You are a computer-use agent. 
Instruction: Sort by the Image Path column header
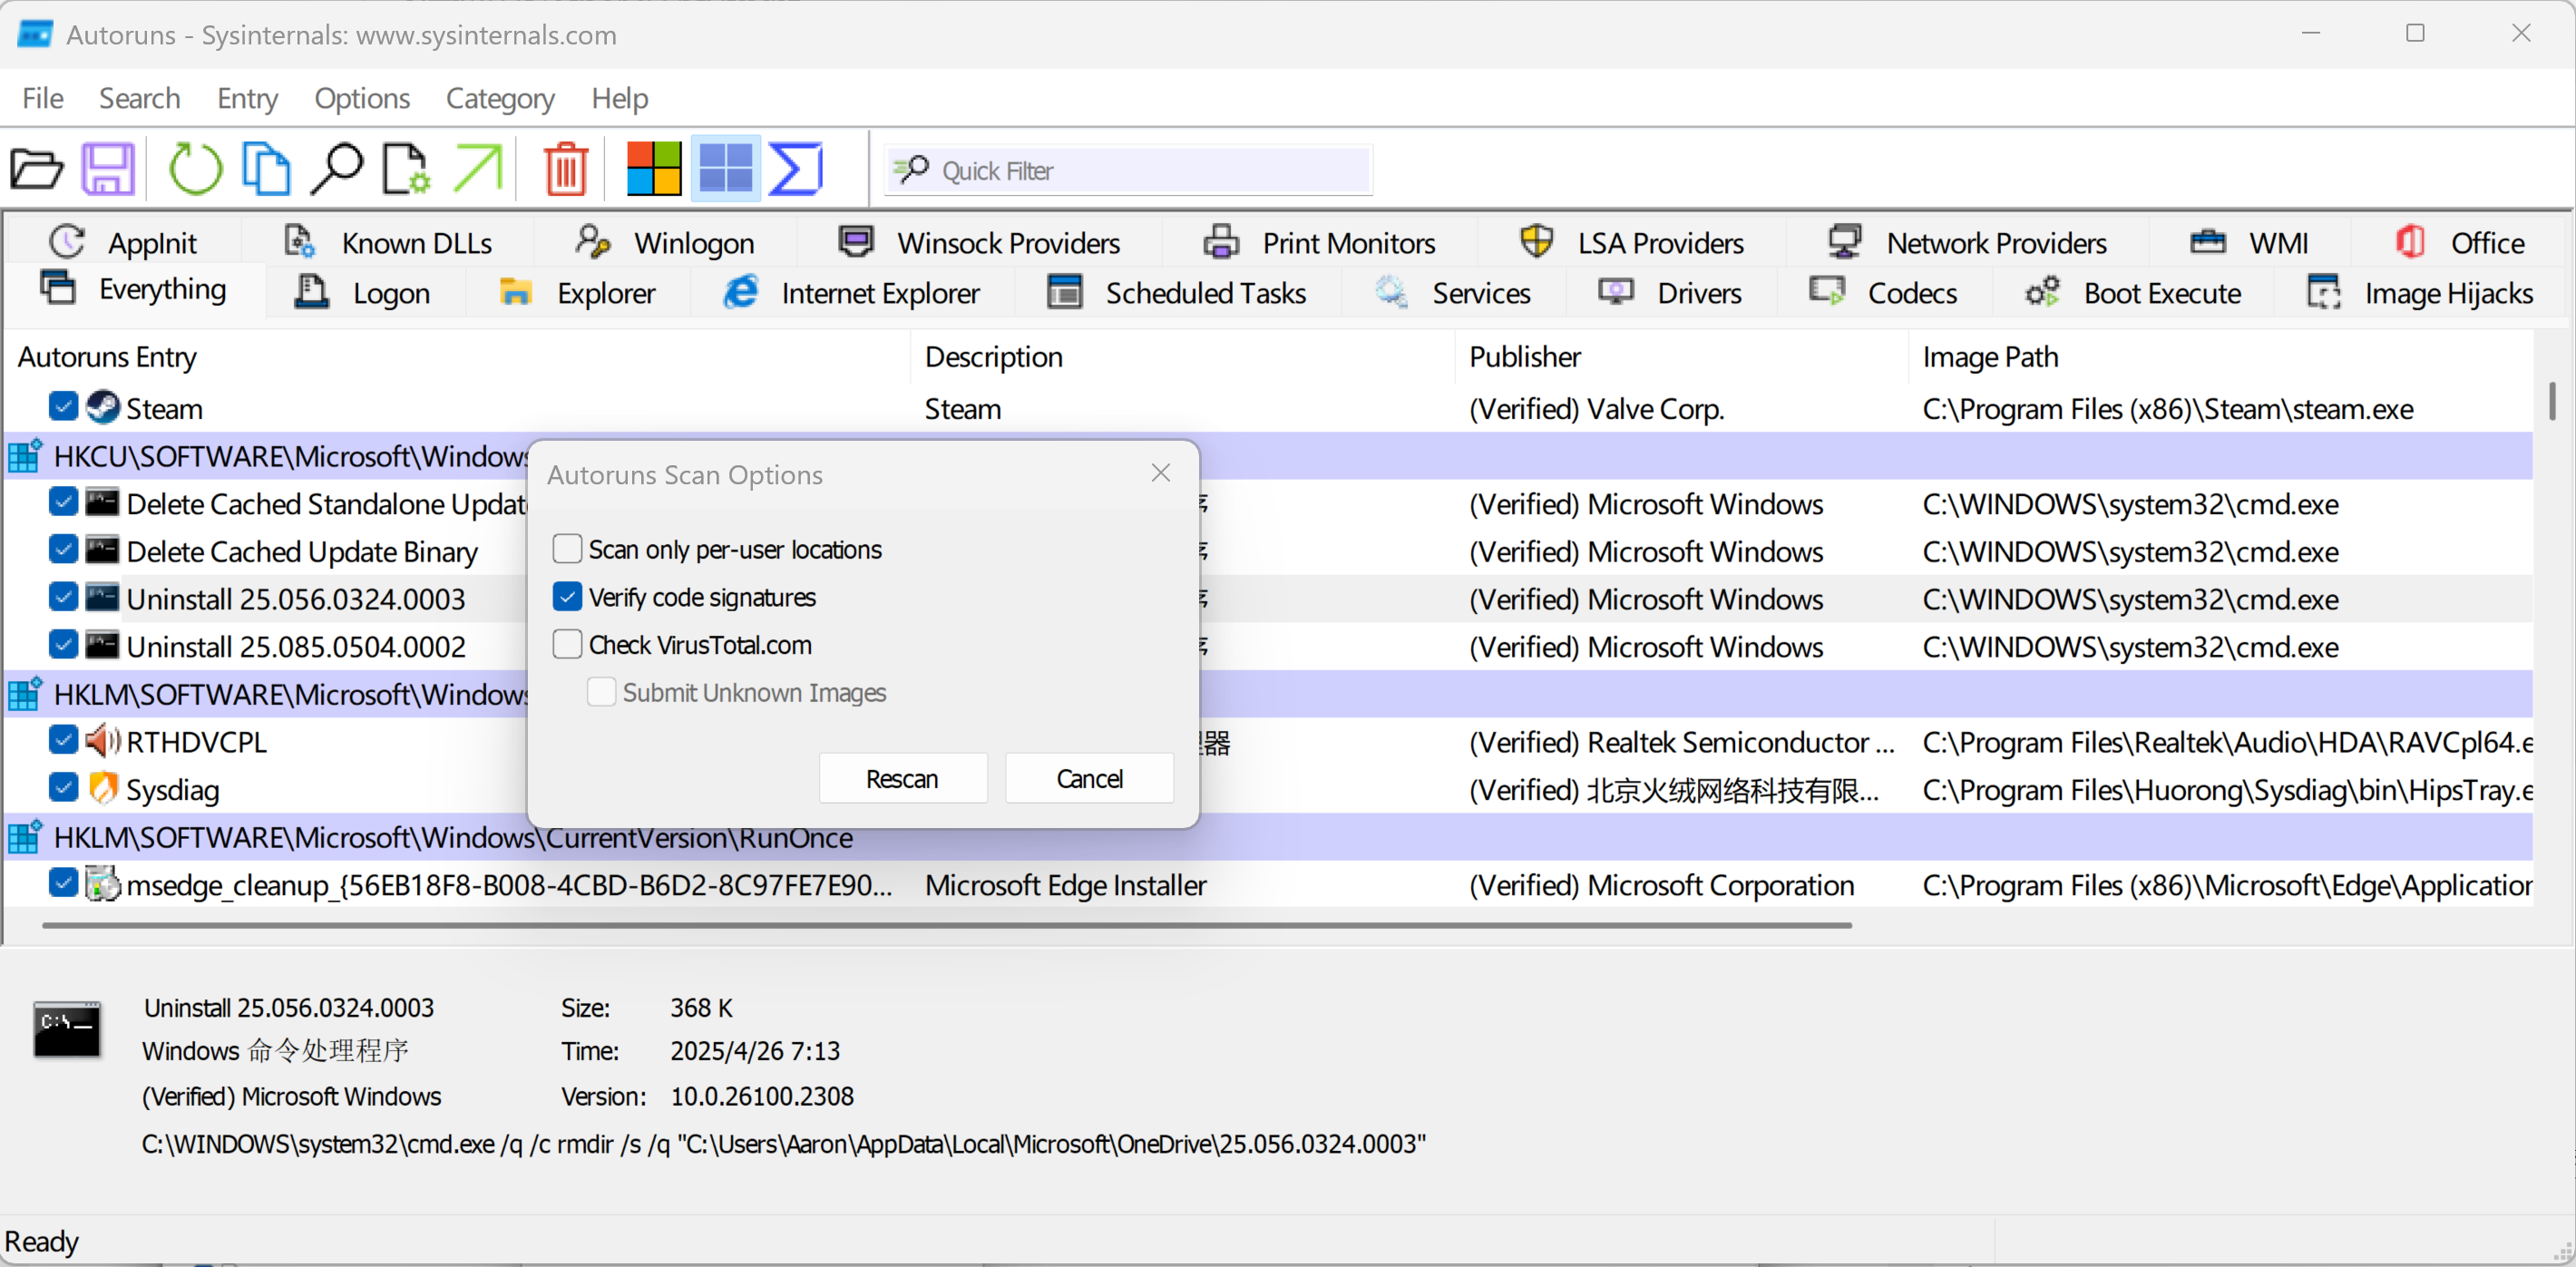(2220, 357)
